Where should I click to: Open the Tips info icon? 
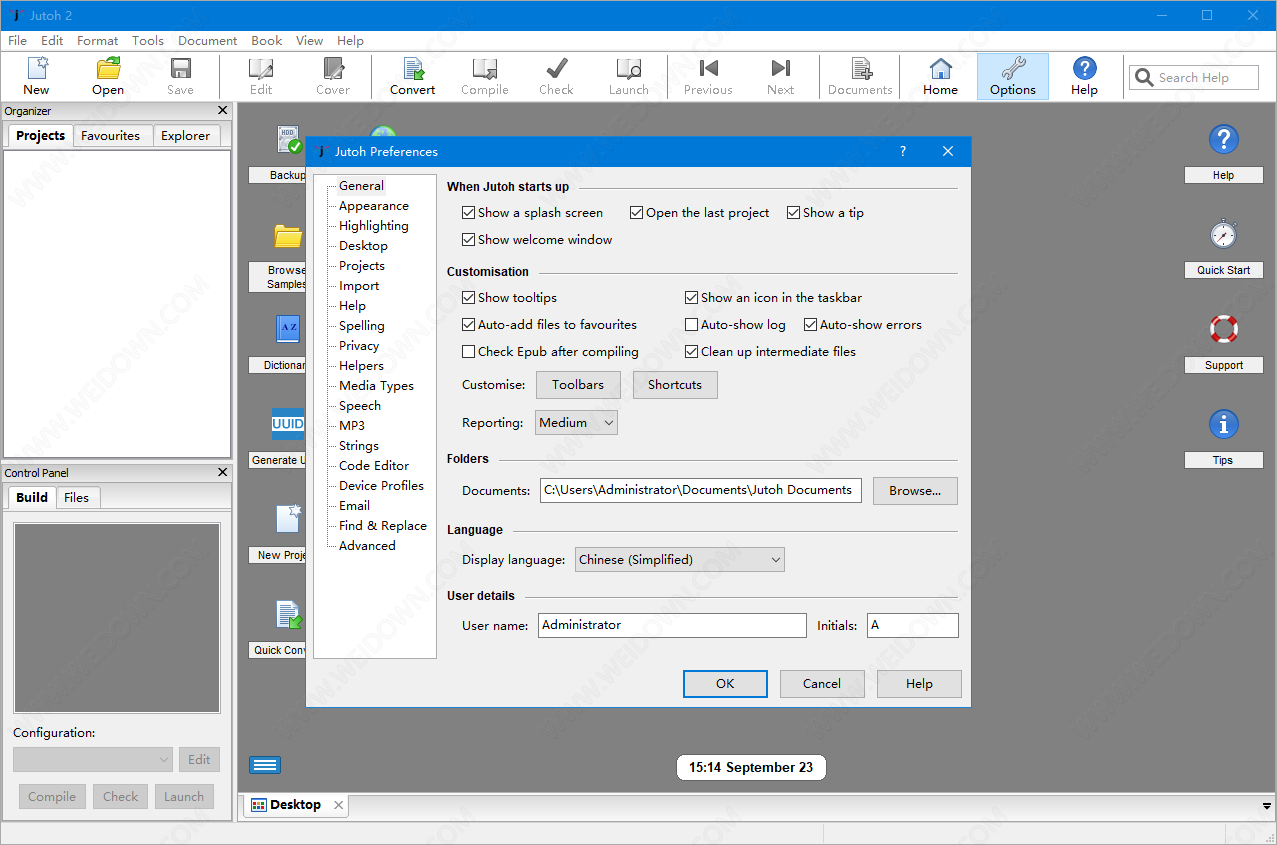1224,424
